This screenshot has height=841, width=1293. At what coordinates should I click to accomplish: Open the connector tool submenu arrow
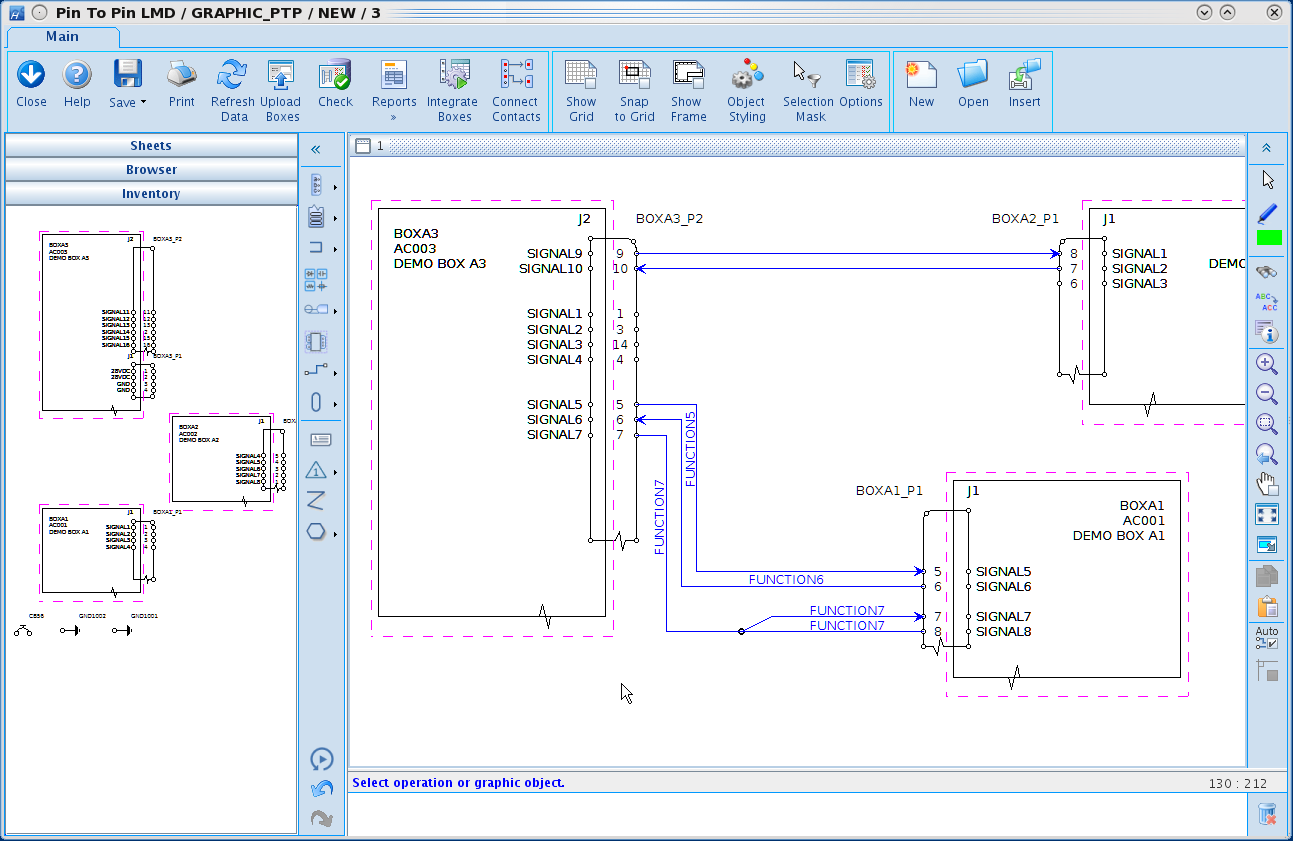[x=335, y=187]
